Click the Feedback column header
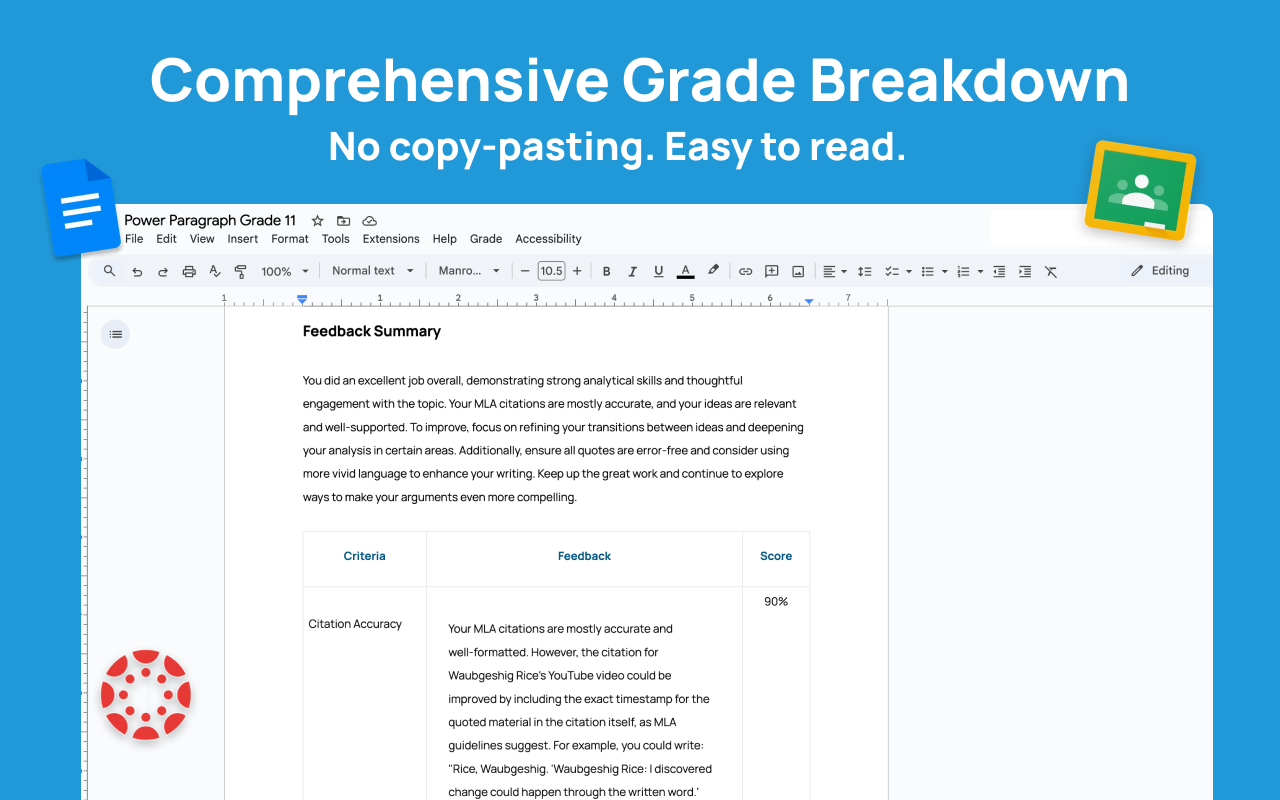Image resolution: width=1280 pixels, height=800 pixels. click(x=584, y=556)
